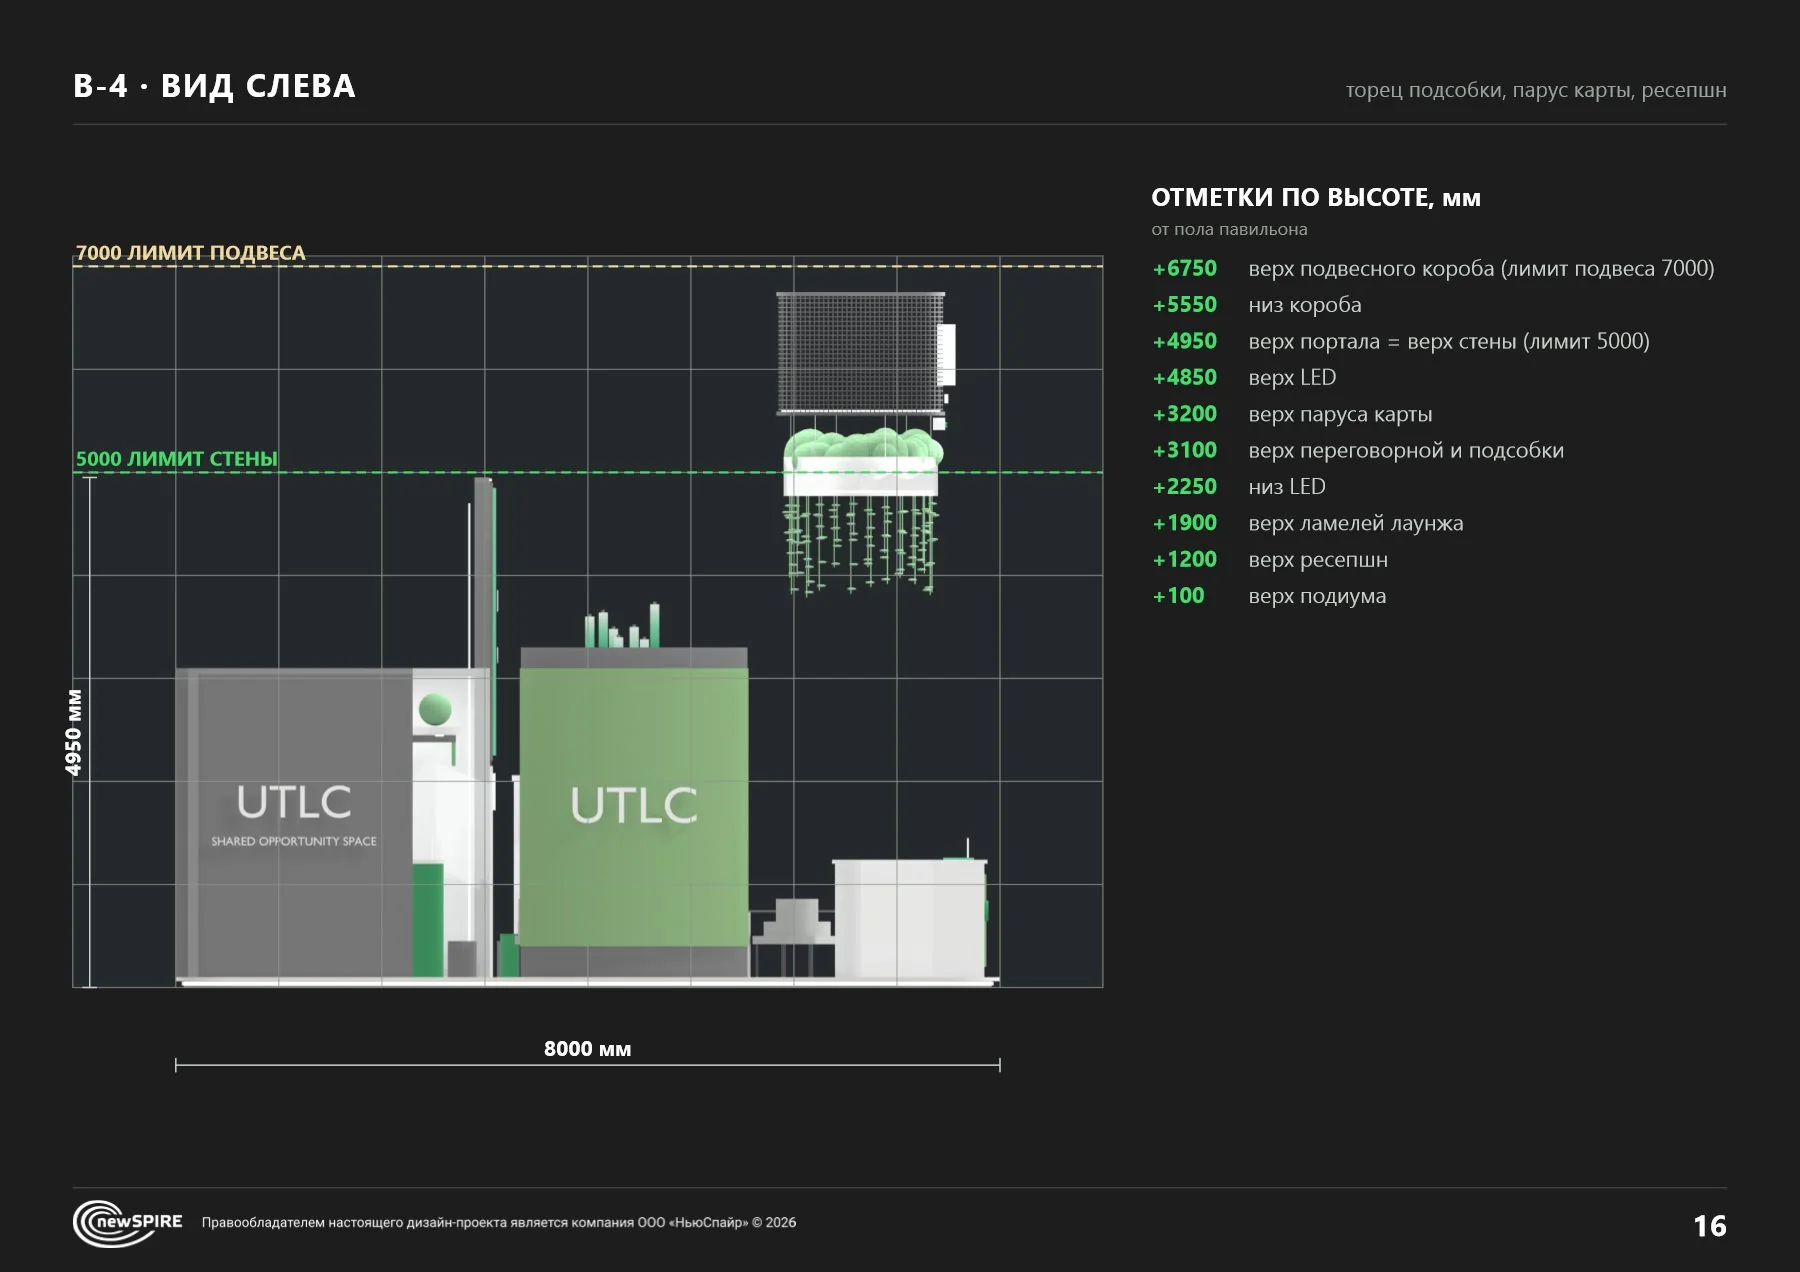This screenshot has height=1272, width=1800.
Task: Select the subtitle "торец подсобки, парус карты, ресепшн"
Action: coord(1536,90)
